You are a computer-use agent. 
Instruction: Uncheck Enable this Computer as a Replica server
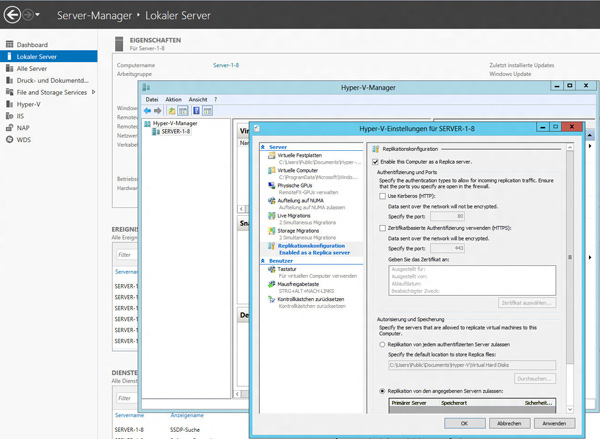pos(375,162)
